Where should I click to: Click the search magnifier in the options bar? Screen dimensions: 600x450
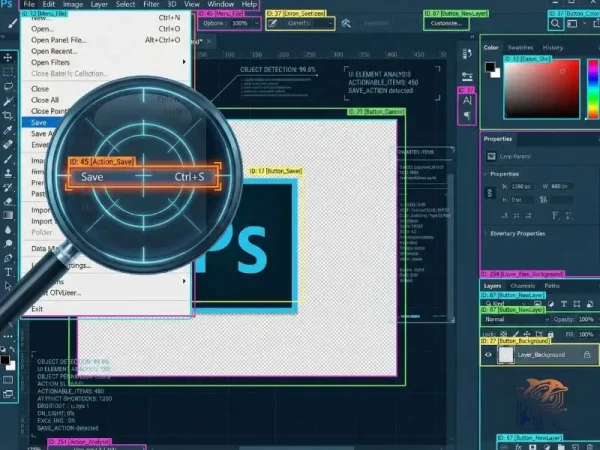click(x=555, y=24)
